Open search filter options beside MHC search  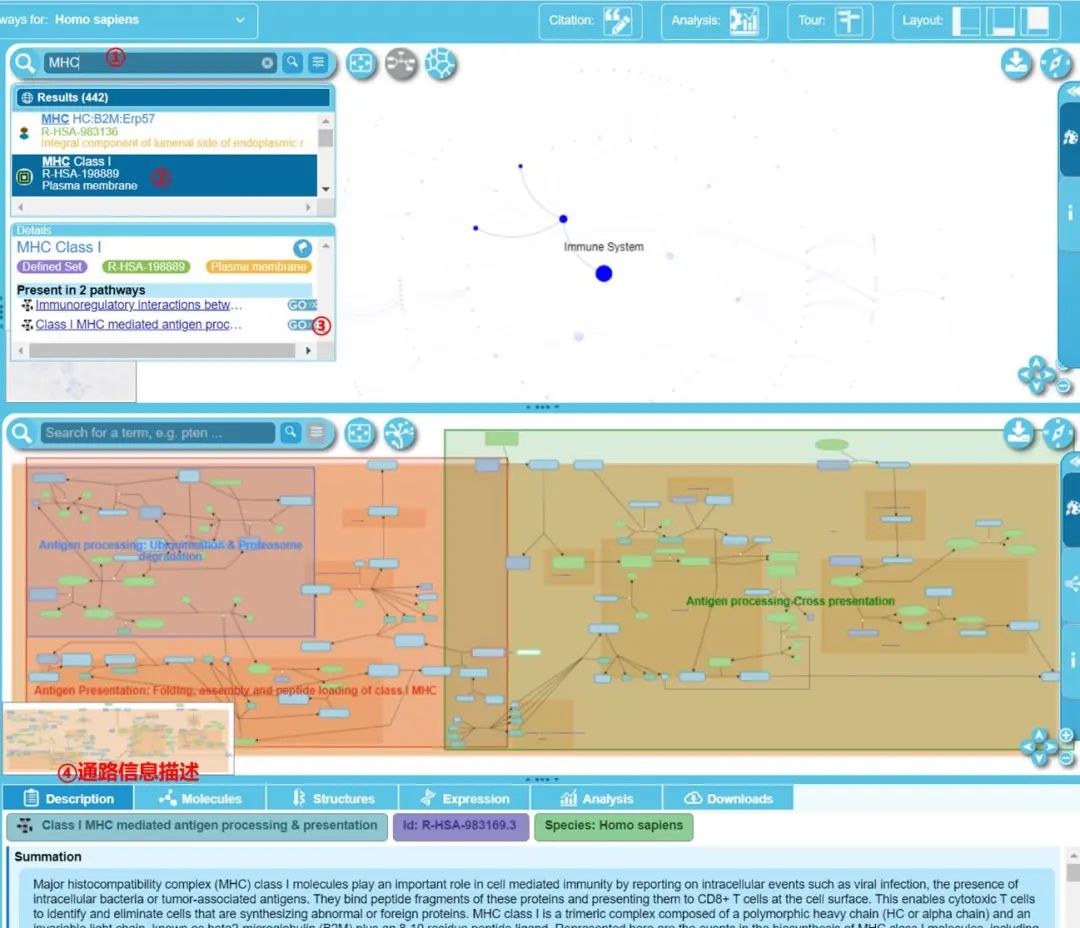pos(317,63)
